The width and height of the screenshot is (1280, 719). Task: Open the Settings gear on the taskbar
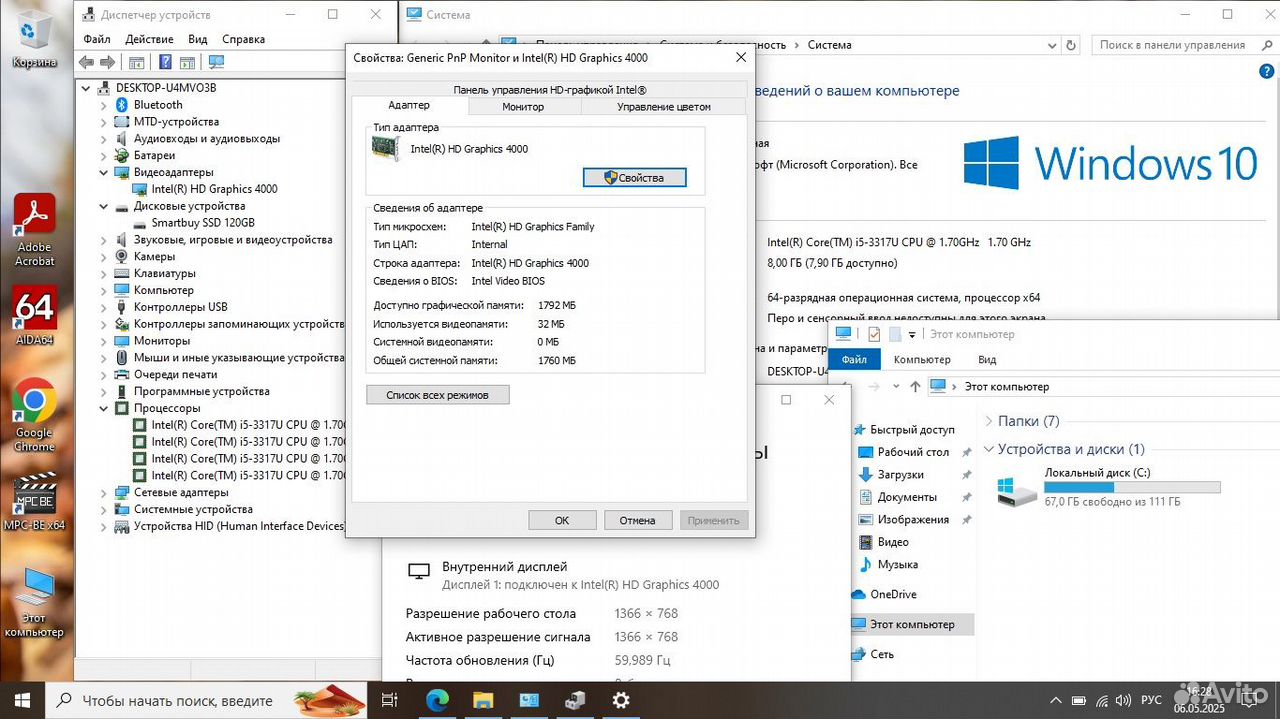(x=621, y=700)
